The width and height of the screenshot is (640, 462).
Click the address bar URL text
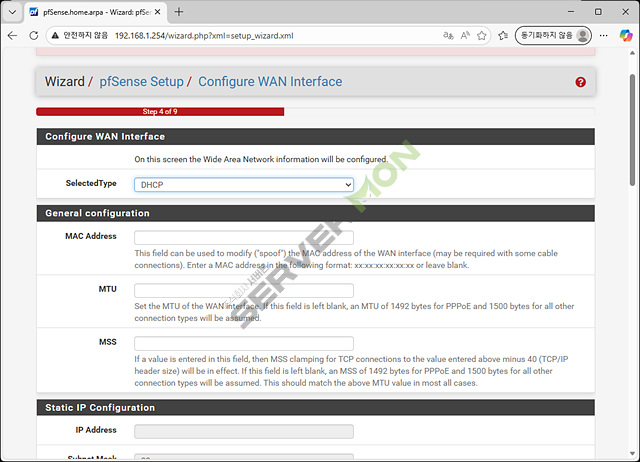click(x=204, y=36)
